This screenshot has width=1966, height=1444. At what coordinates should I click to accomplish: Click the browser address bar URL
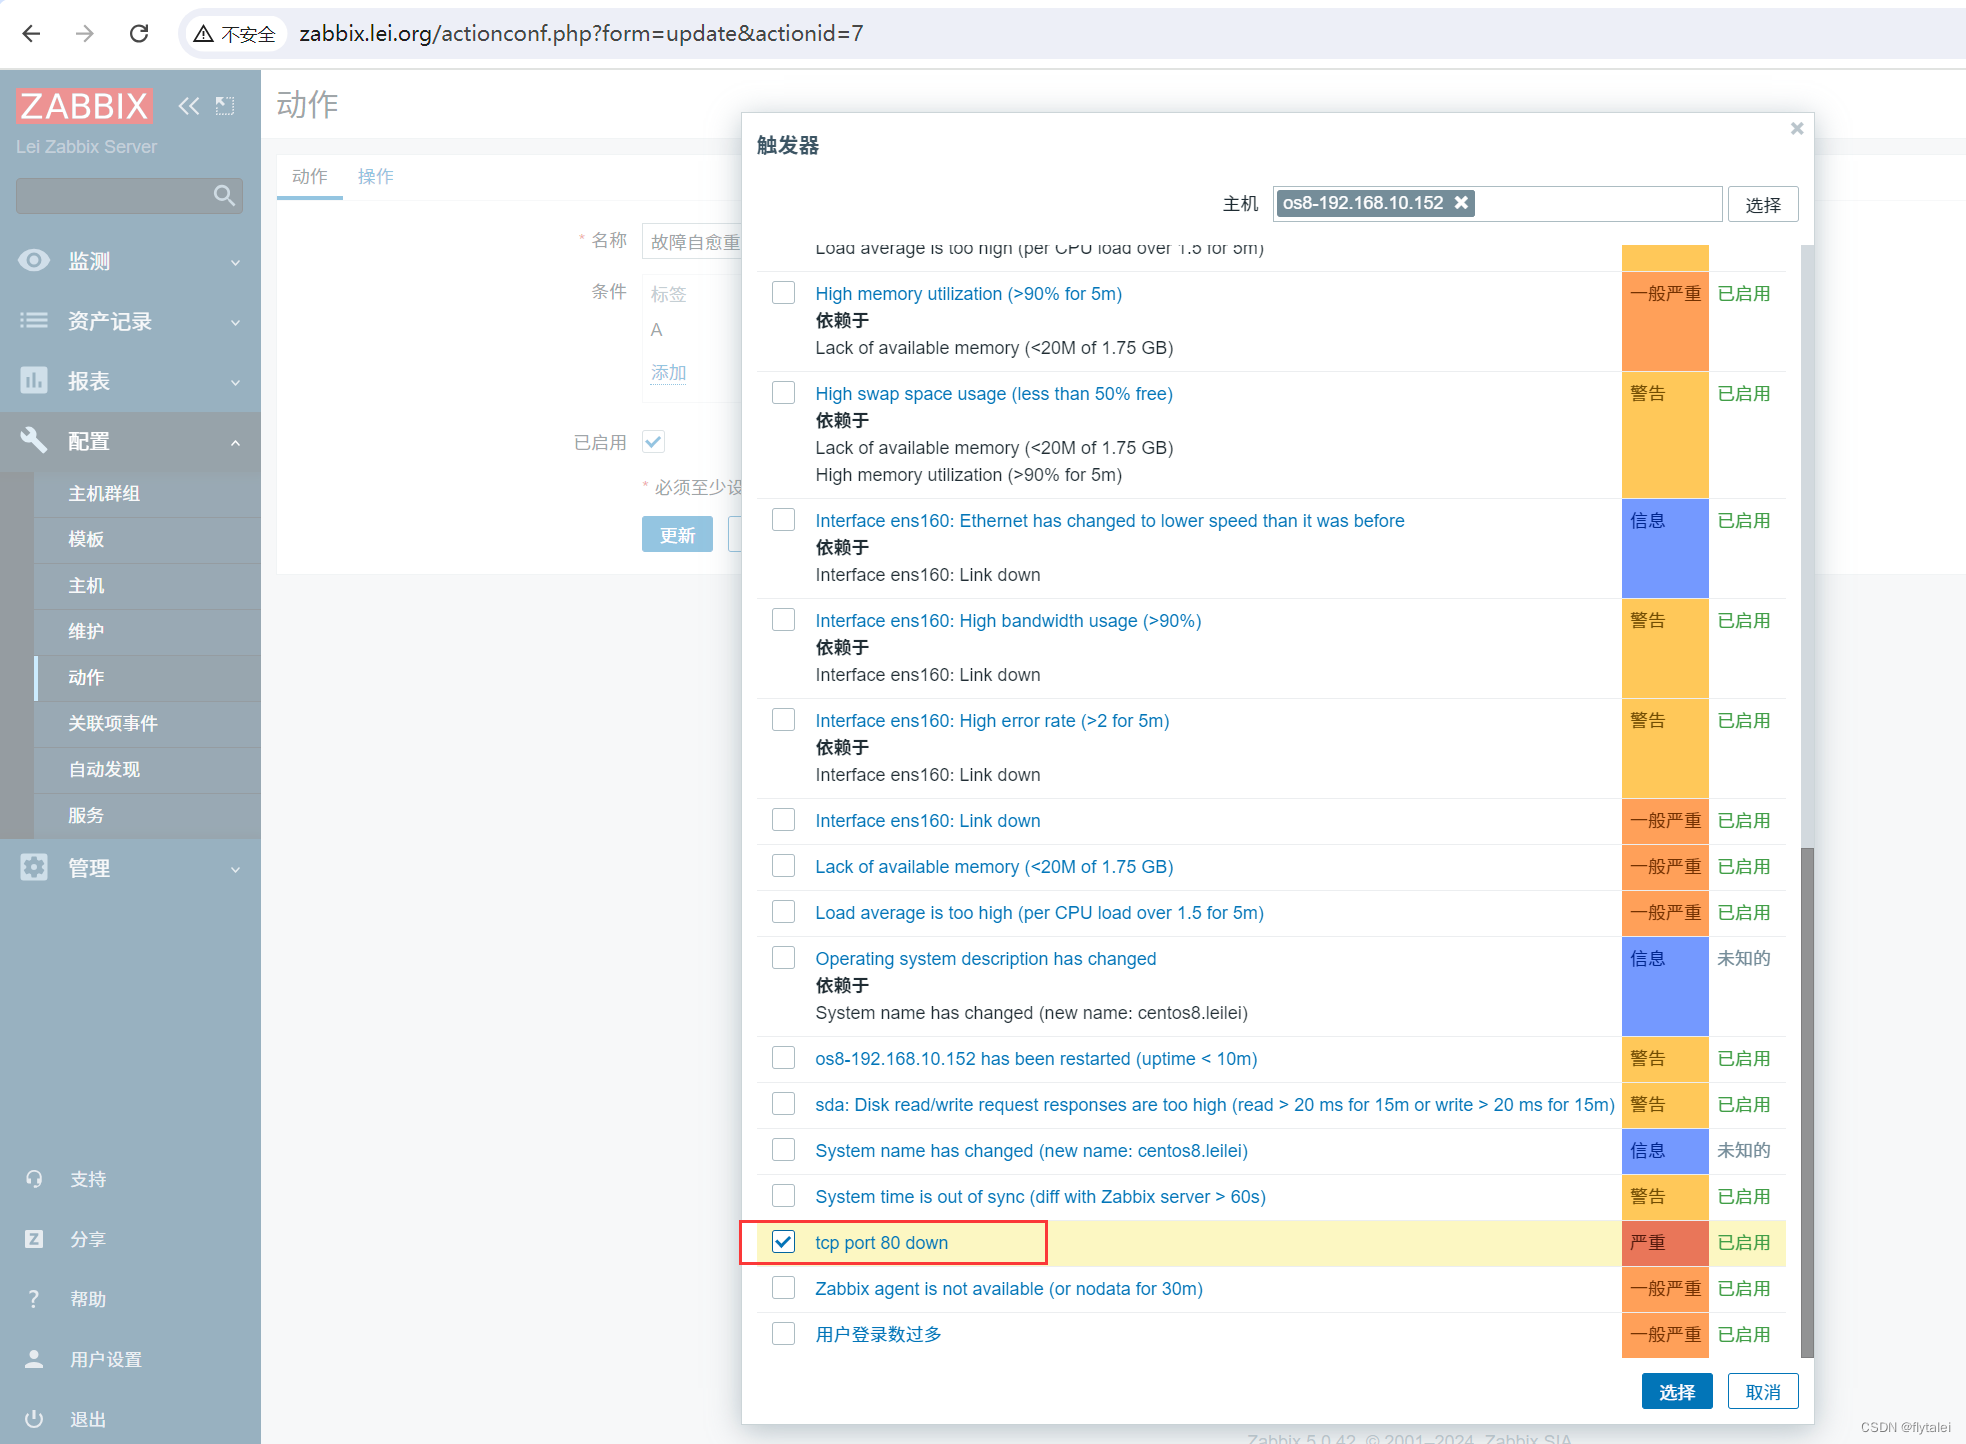pyautogui.click(x=581, y=34)
